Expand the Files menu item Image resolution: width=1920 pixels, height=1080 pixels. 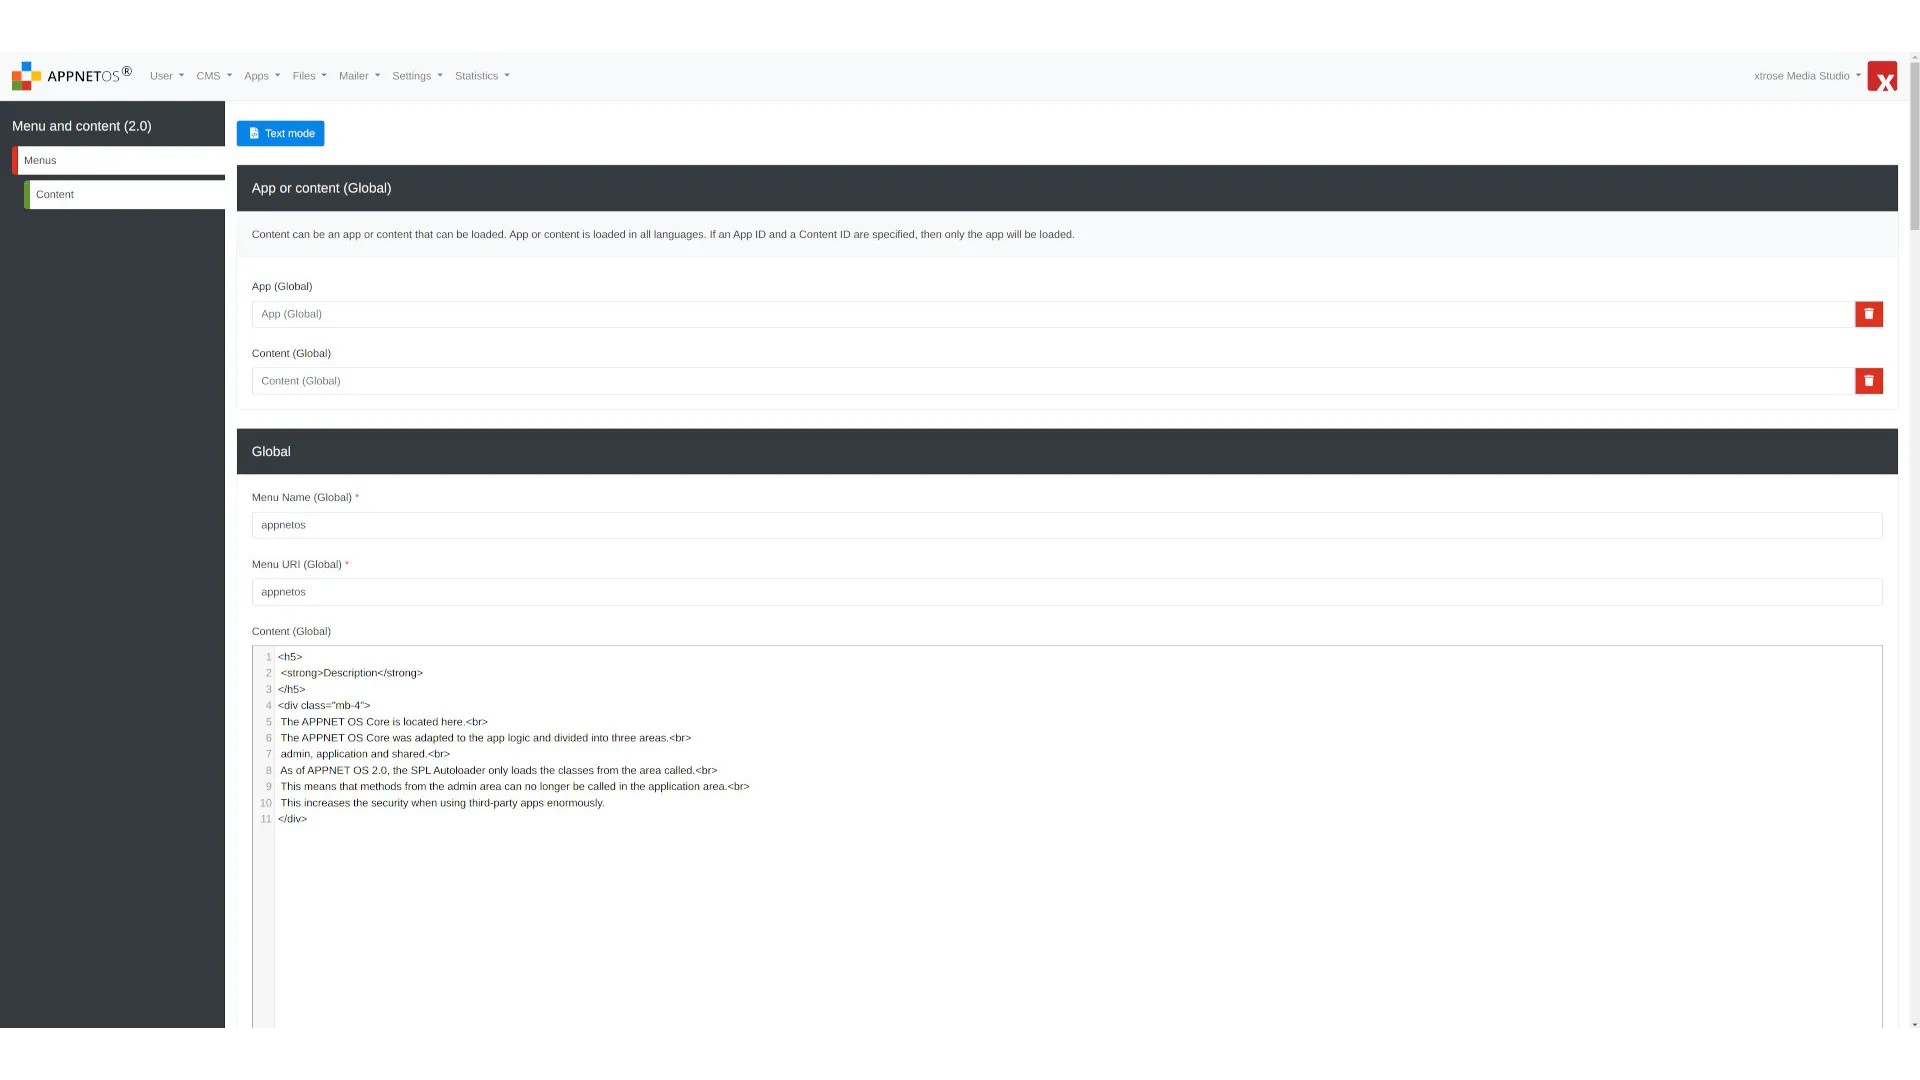309,75
